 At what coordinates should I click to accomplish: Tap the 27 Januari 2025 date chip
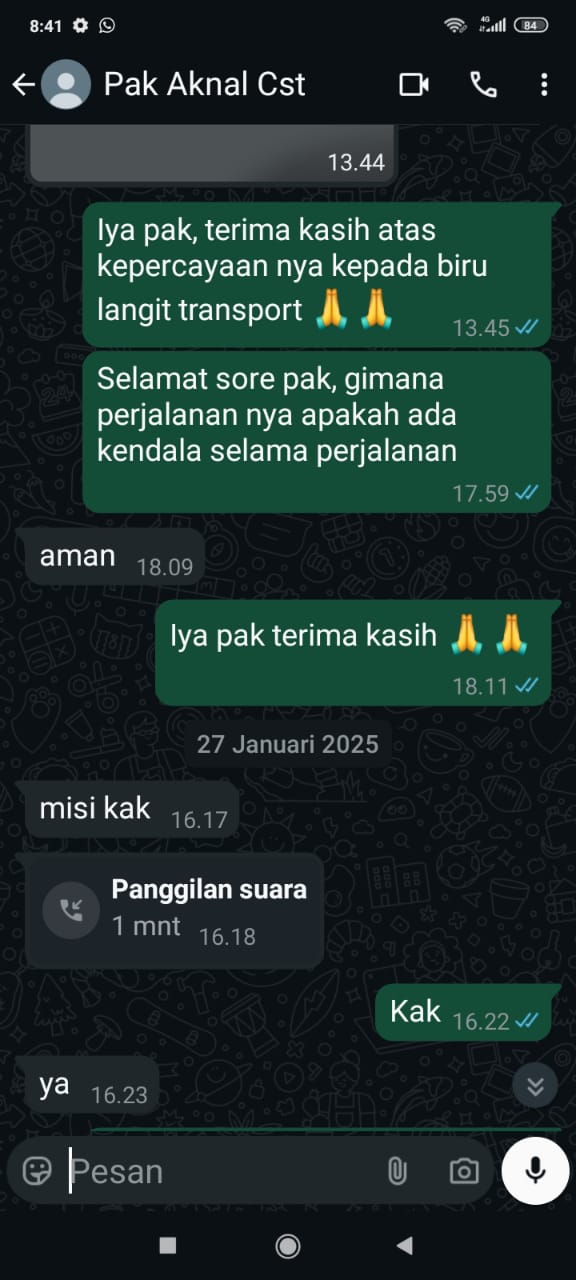[x=288, y=744]
